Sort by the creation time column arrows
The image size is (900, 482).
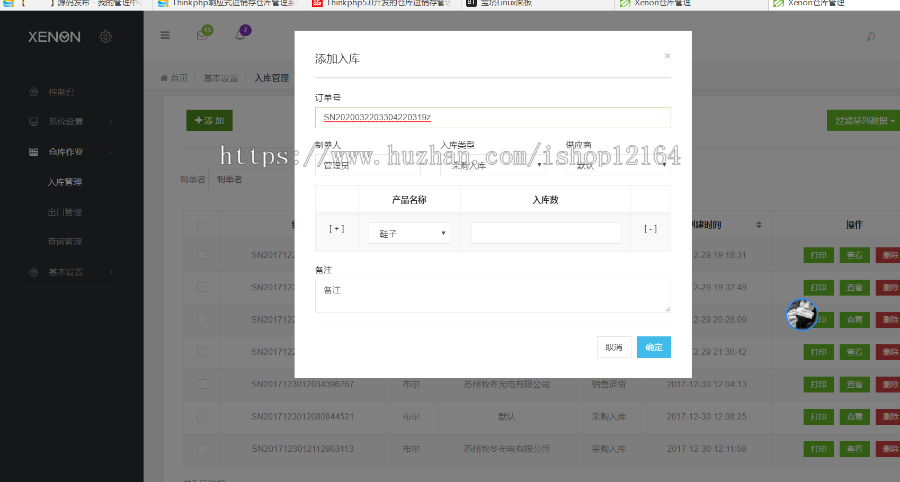[759, 225]
